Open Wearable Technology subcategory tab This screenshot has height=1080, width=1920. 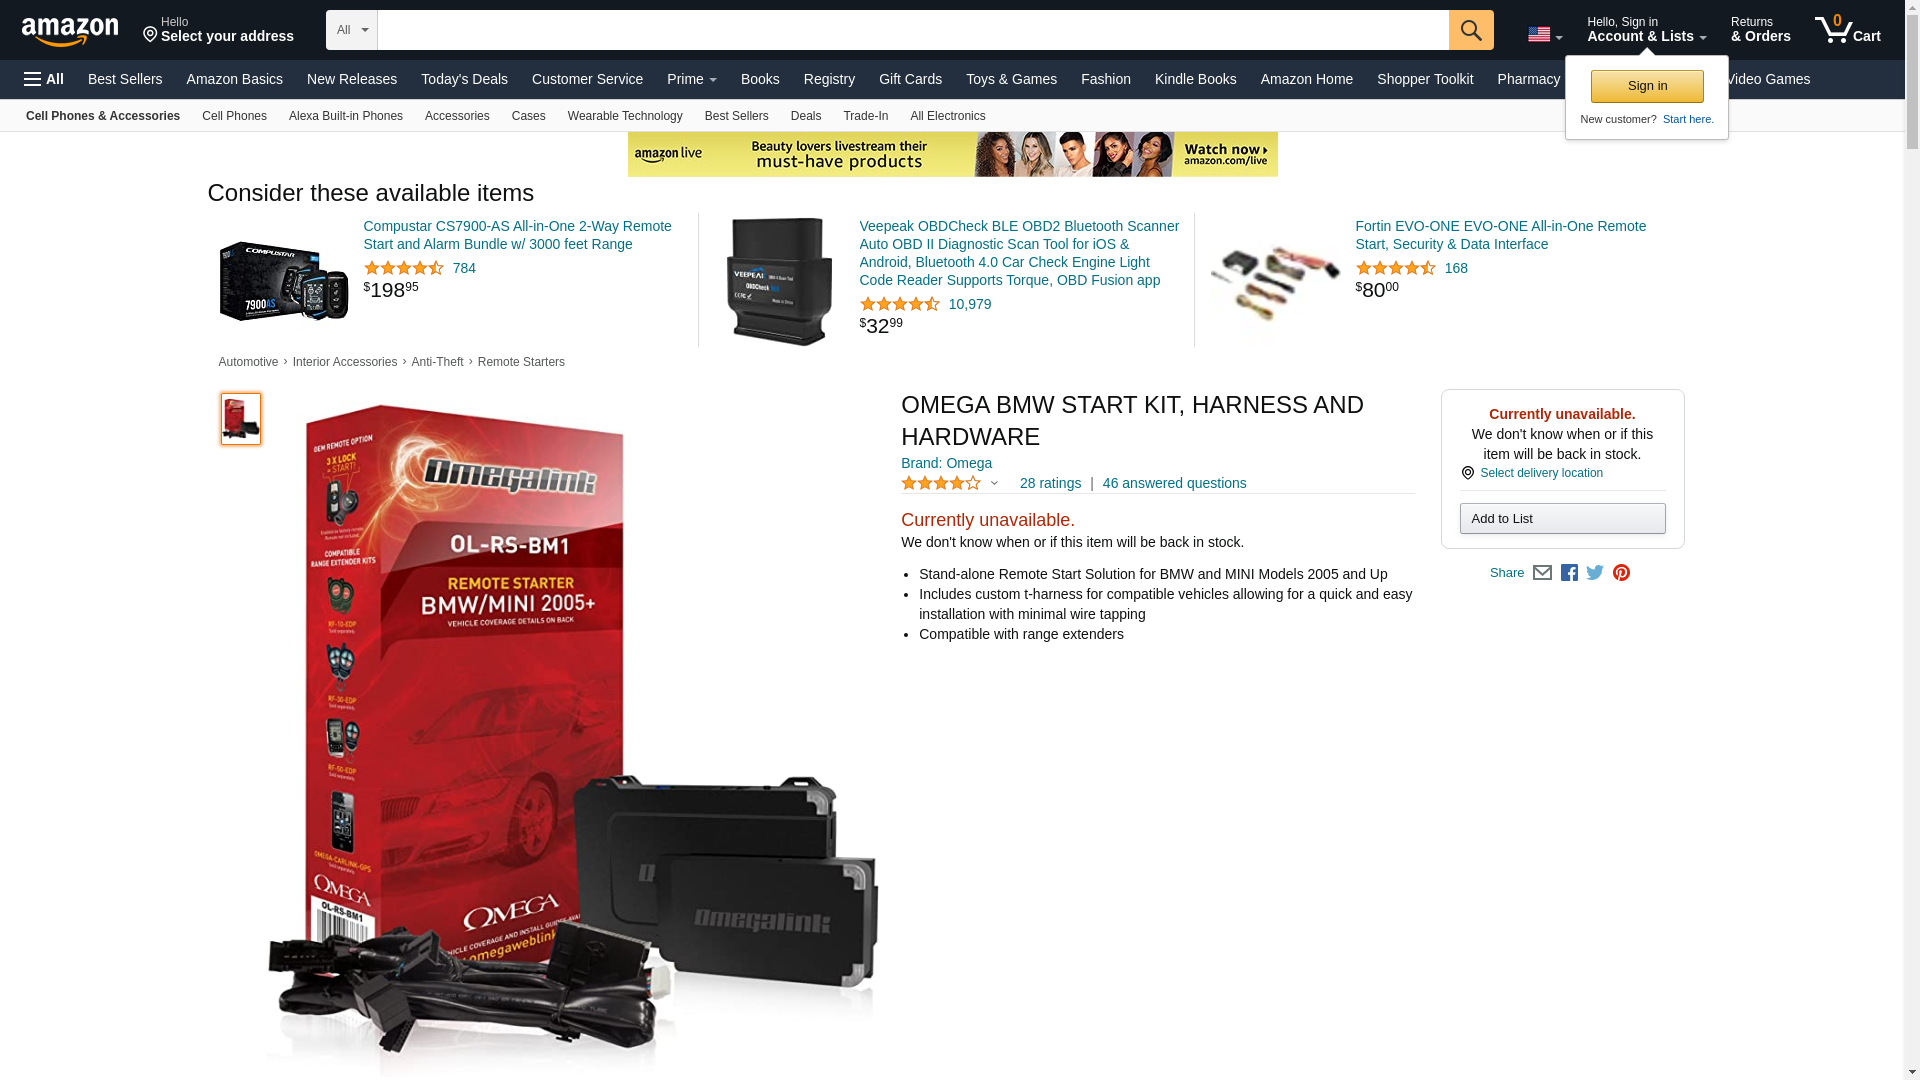625,116
